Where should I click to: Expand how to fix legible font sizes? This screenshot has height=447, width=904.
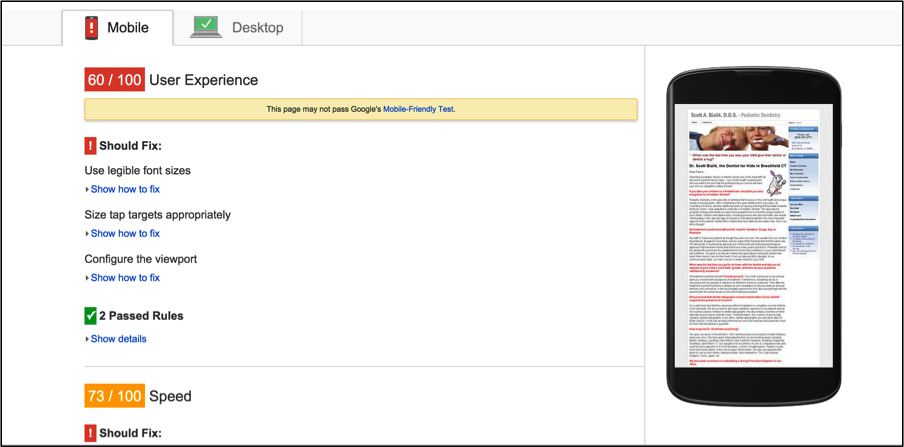(124, 189)
